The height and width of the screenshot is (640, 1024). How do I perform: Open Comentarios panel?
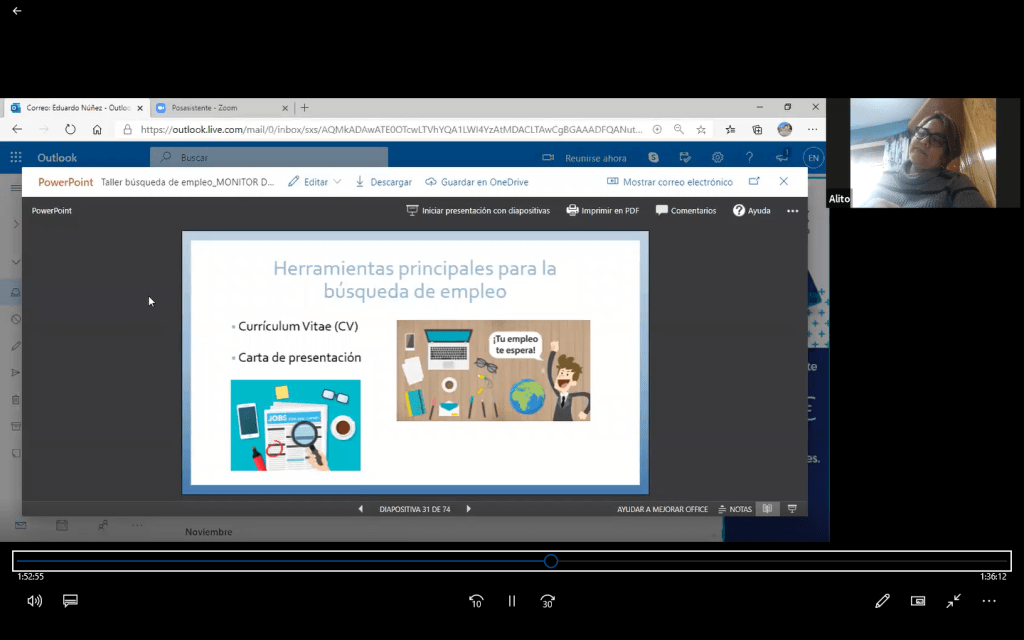686,211
